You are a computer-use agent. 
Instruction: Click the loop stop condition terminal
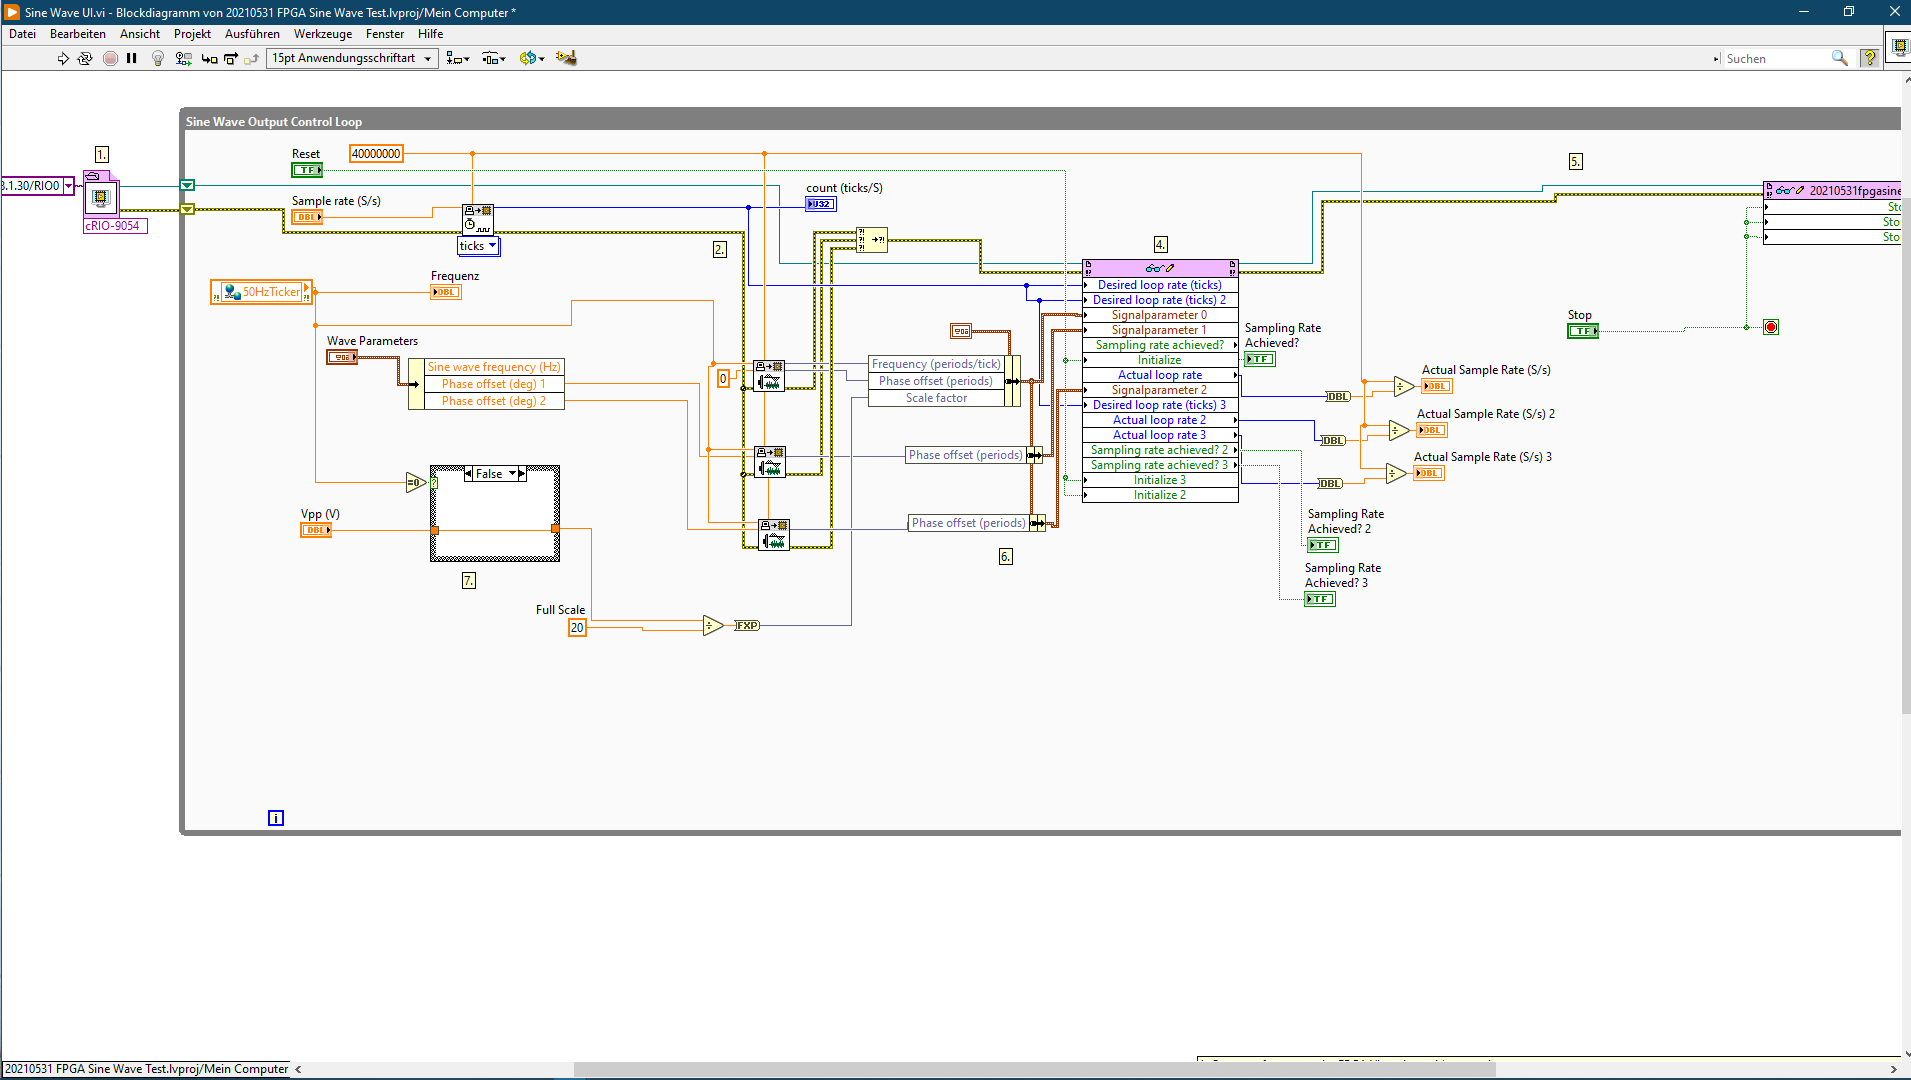(1770, 327)
